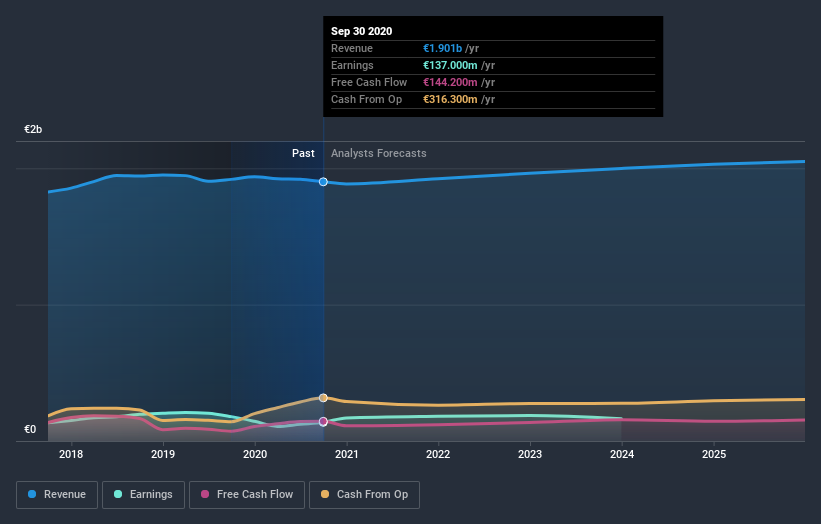Click the 2020 x-axis label
Image resolution: width=821 pixels, height=524 pixels.
pyautogui.click(x=255, y=454)
